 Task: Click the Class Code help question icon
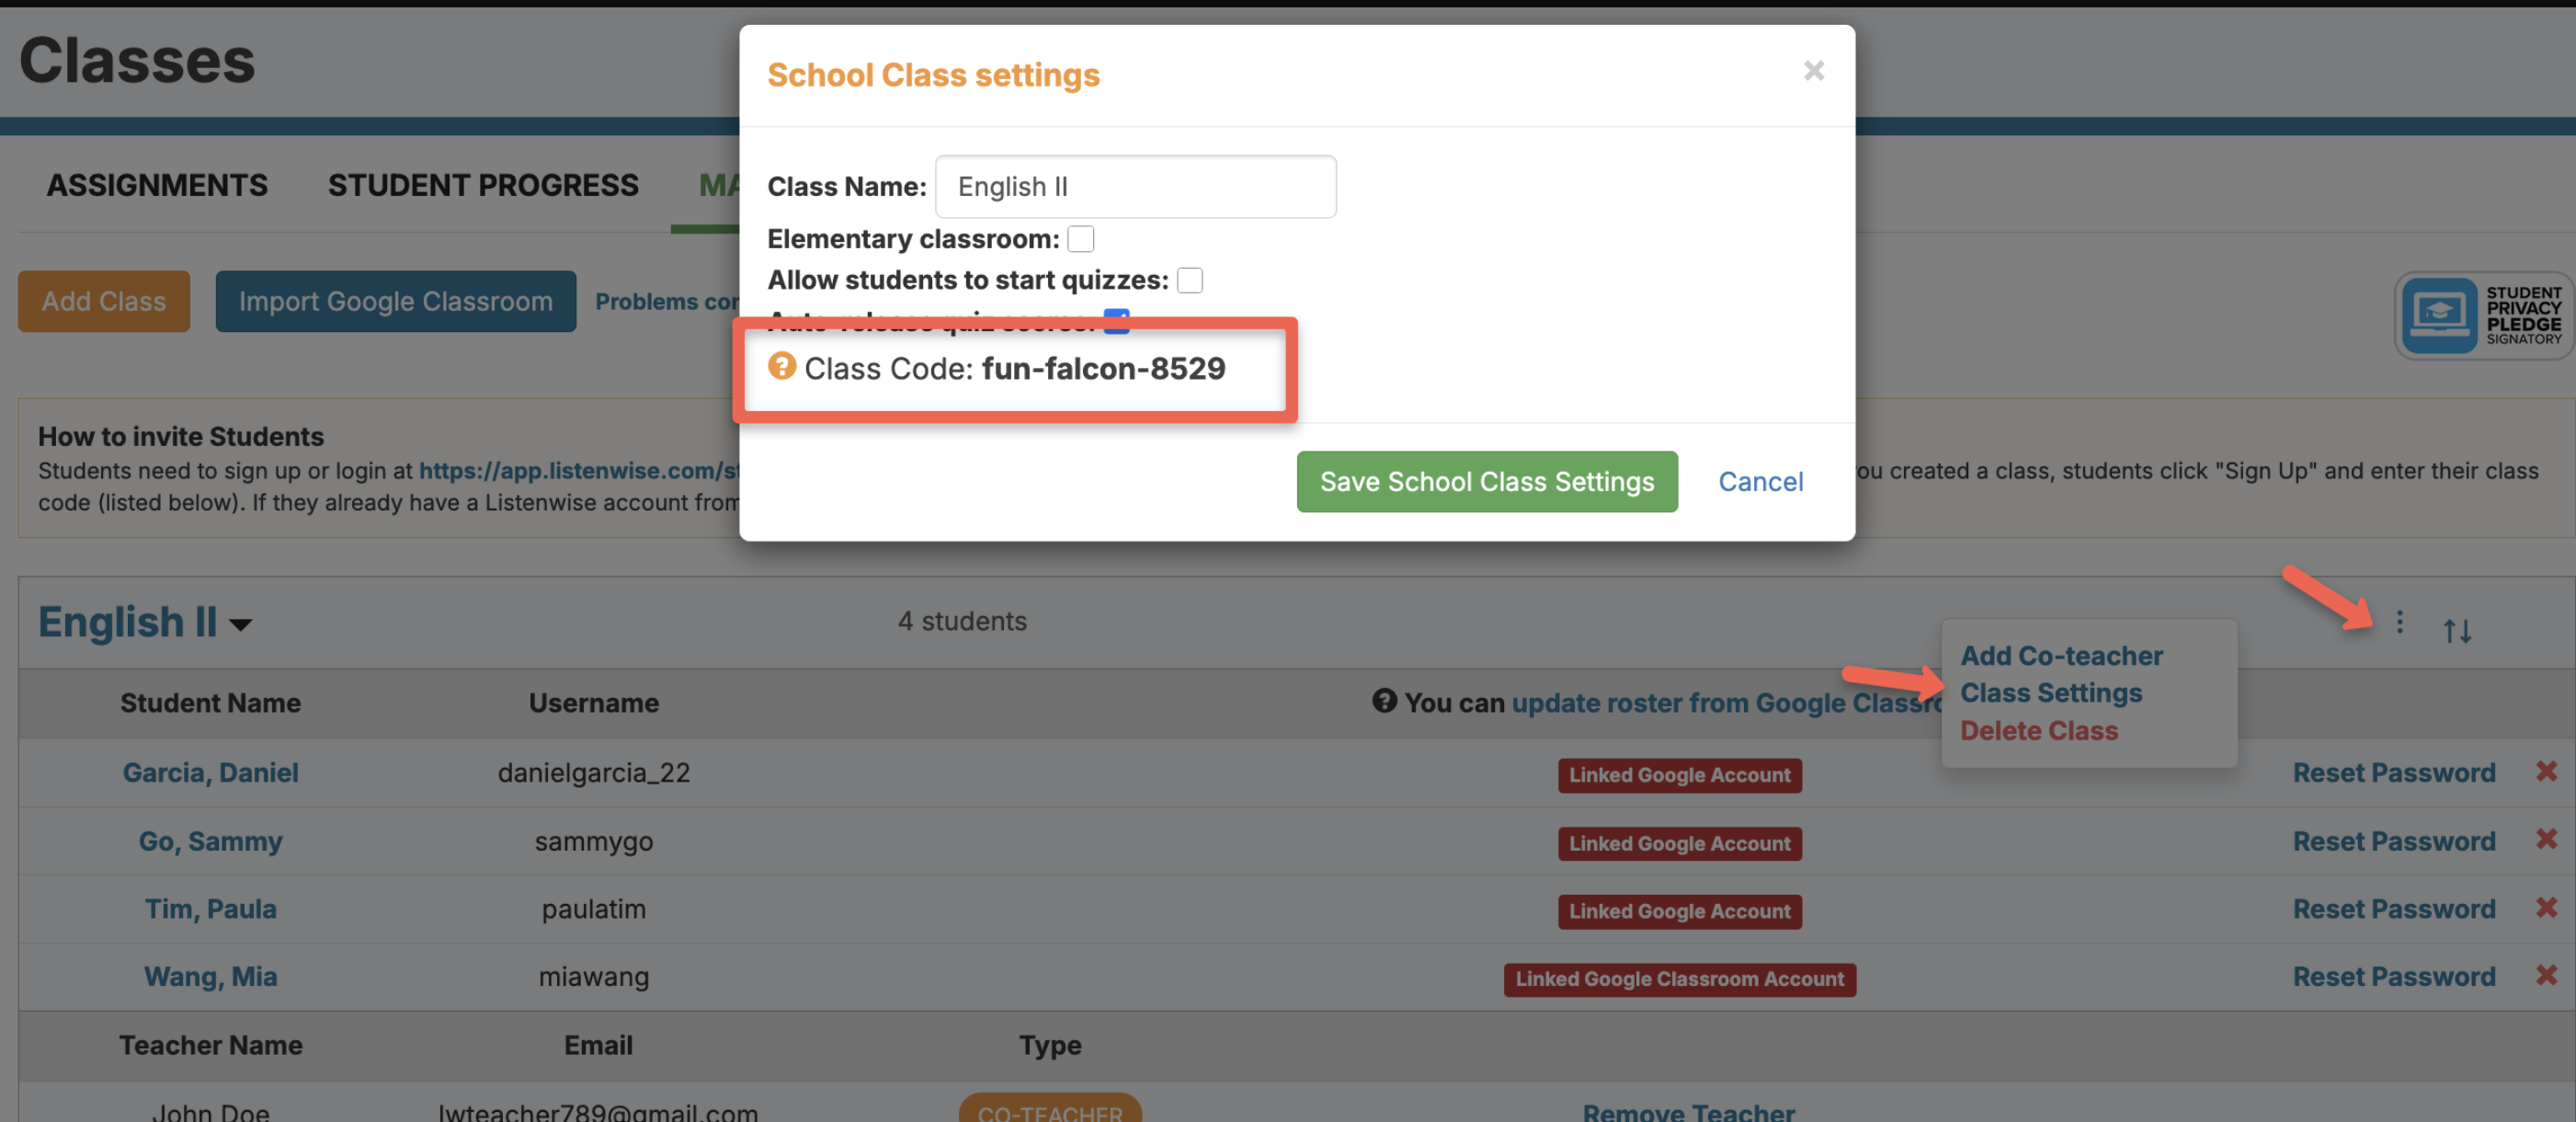[x=781, y=366]
